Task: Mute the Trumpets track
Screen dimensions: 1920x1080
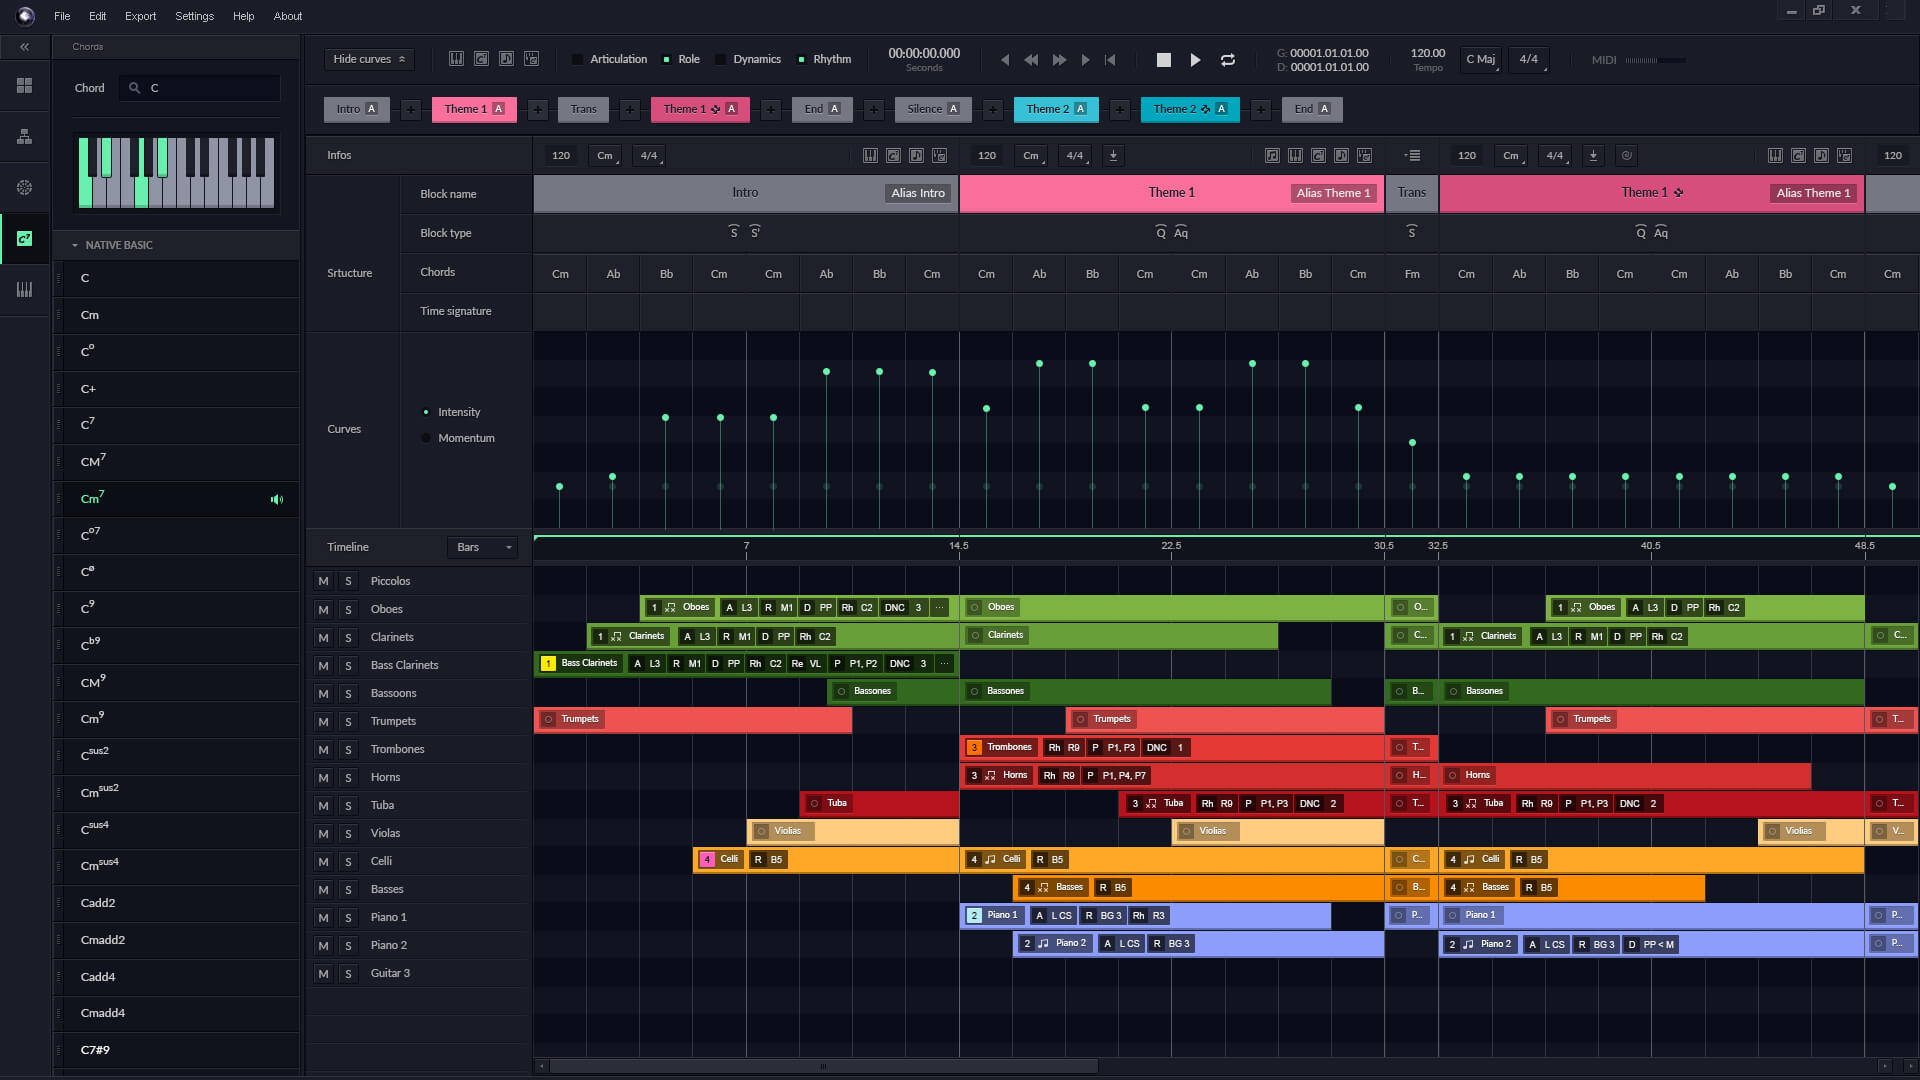Action: (323, 721)
